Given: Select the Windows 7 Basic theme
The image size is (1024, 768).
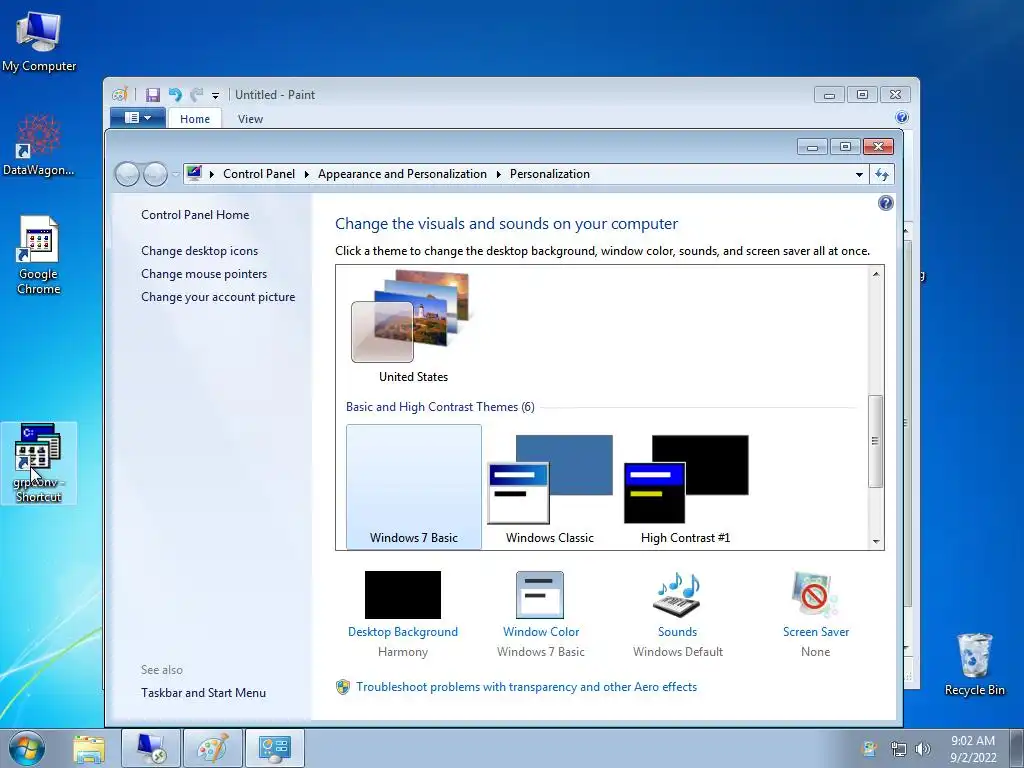Looking at the screenshot, I should 413,487.
